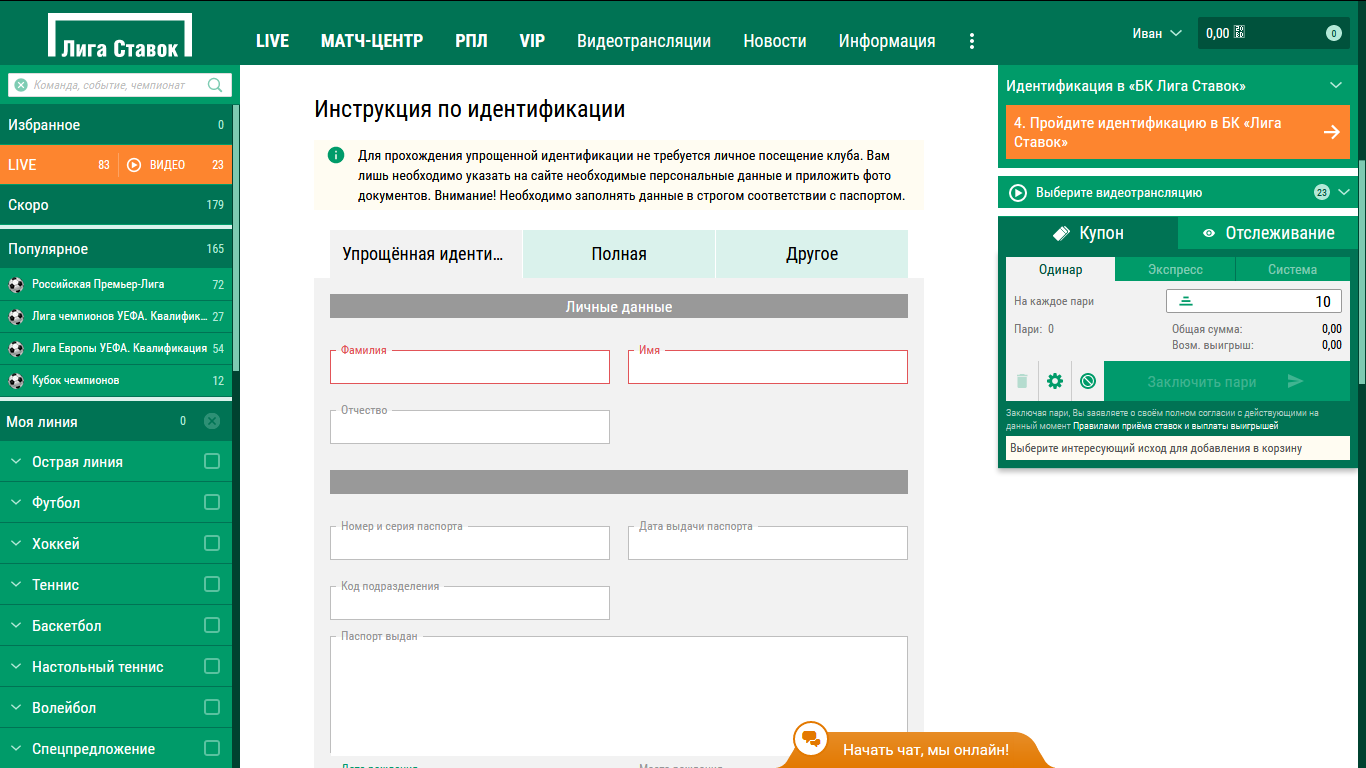Expand the Баскетбол section
The height and width of the screenshot is (768, 1366).
[16, 626]
